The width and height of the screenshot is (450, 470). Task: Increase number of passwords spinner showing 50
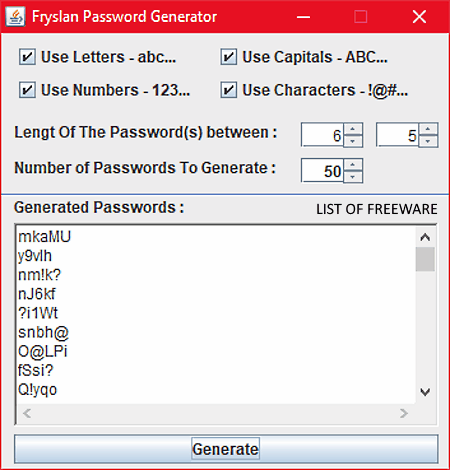point(353,165)
